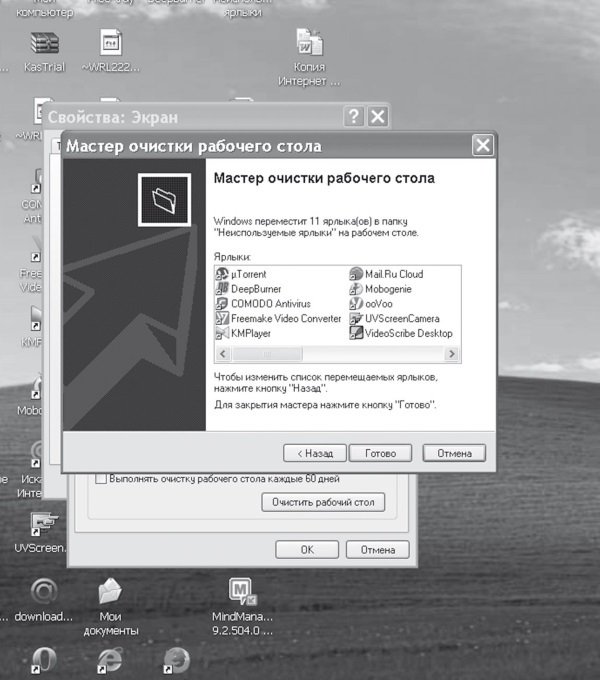Click the horizontal scrollbar thumb in shortcut list

(267, 354)
